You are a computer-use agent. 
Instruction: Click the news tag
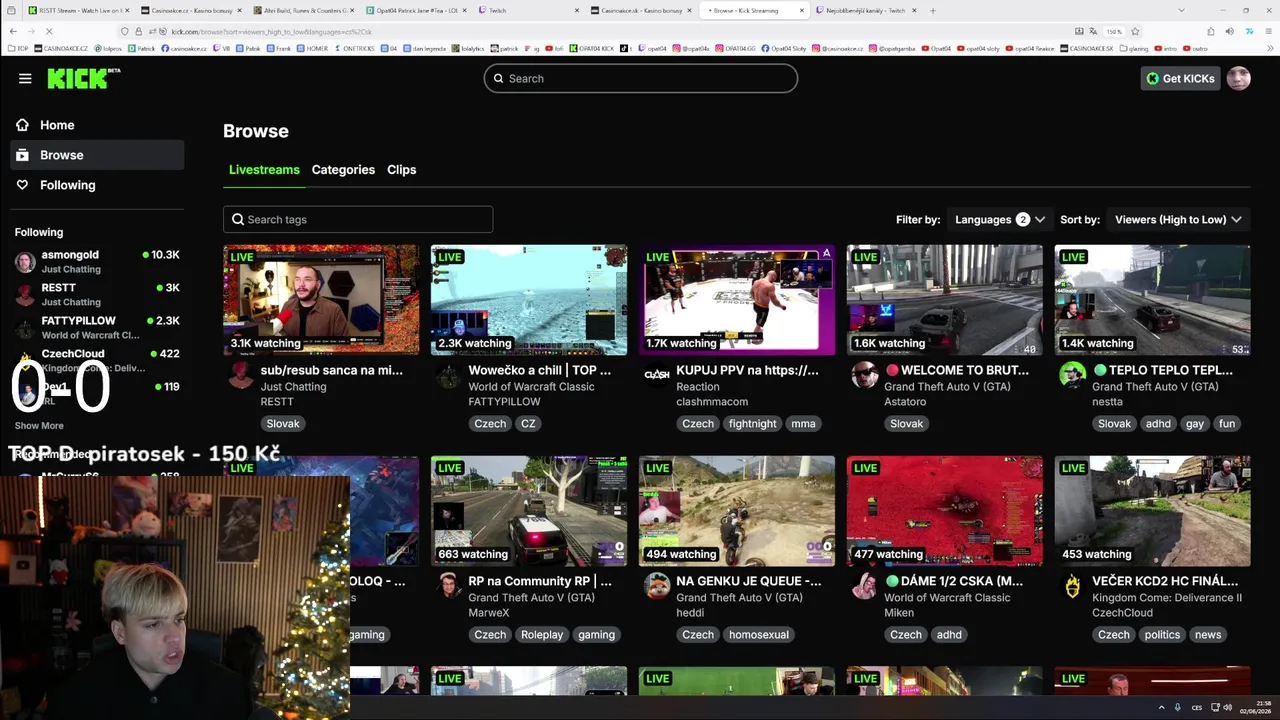(x=1208, y=635)
